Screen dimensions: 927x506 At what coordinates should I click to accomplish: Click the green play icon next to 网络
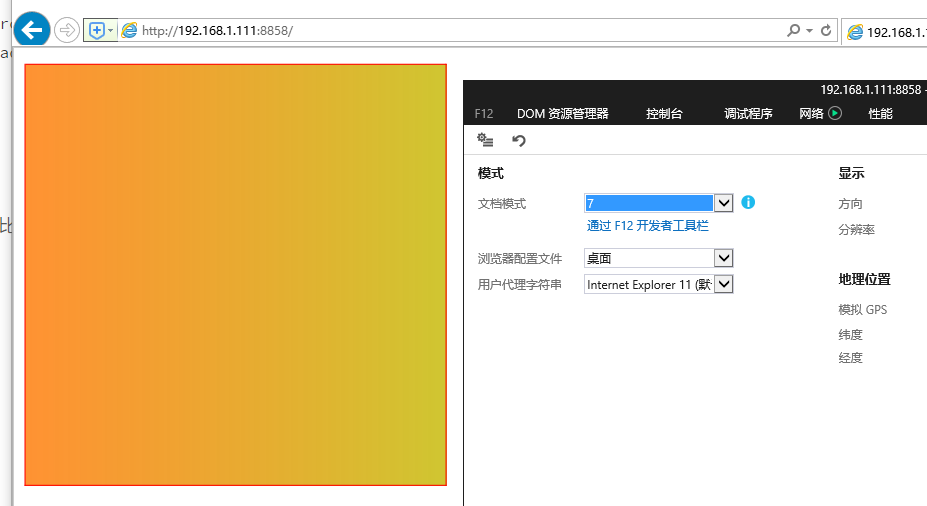(x=835, y=113)
